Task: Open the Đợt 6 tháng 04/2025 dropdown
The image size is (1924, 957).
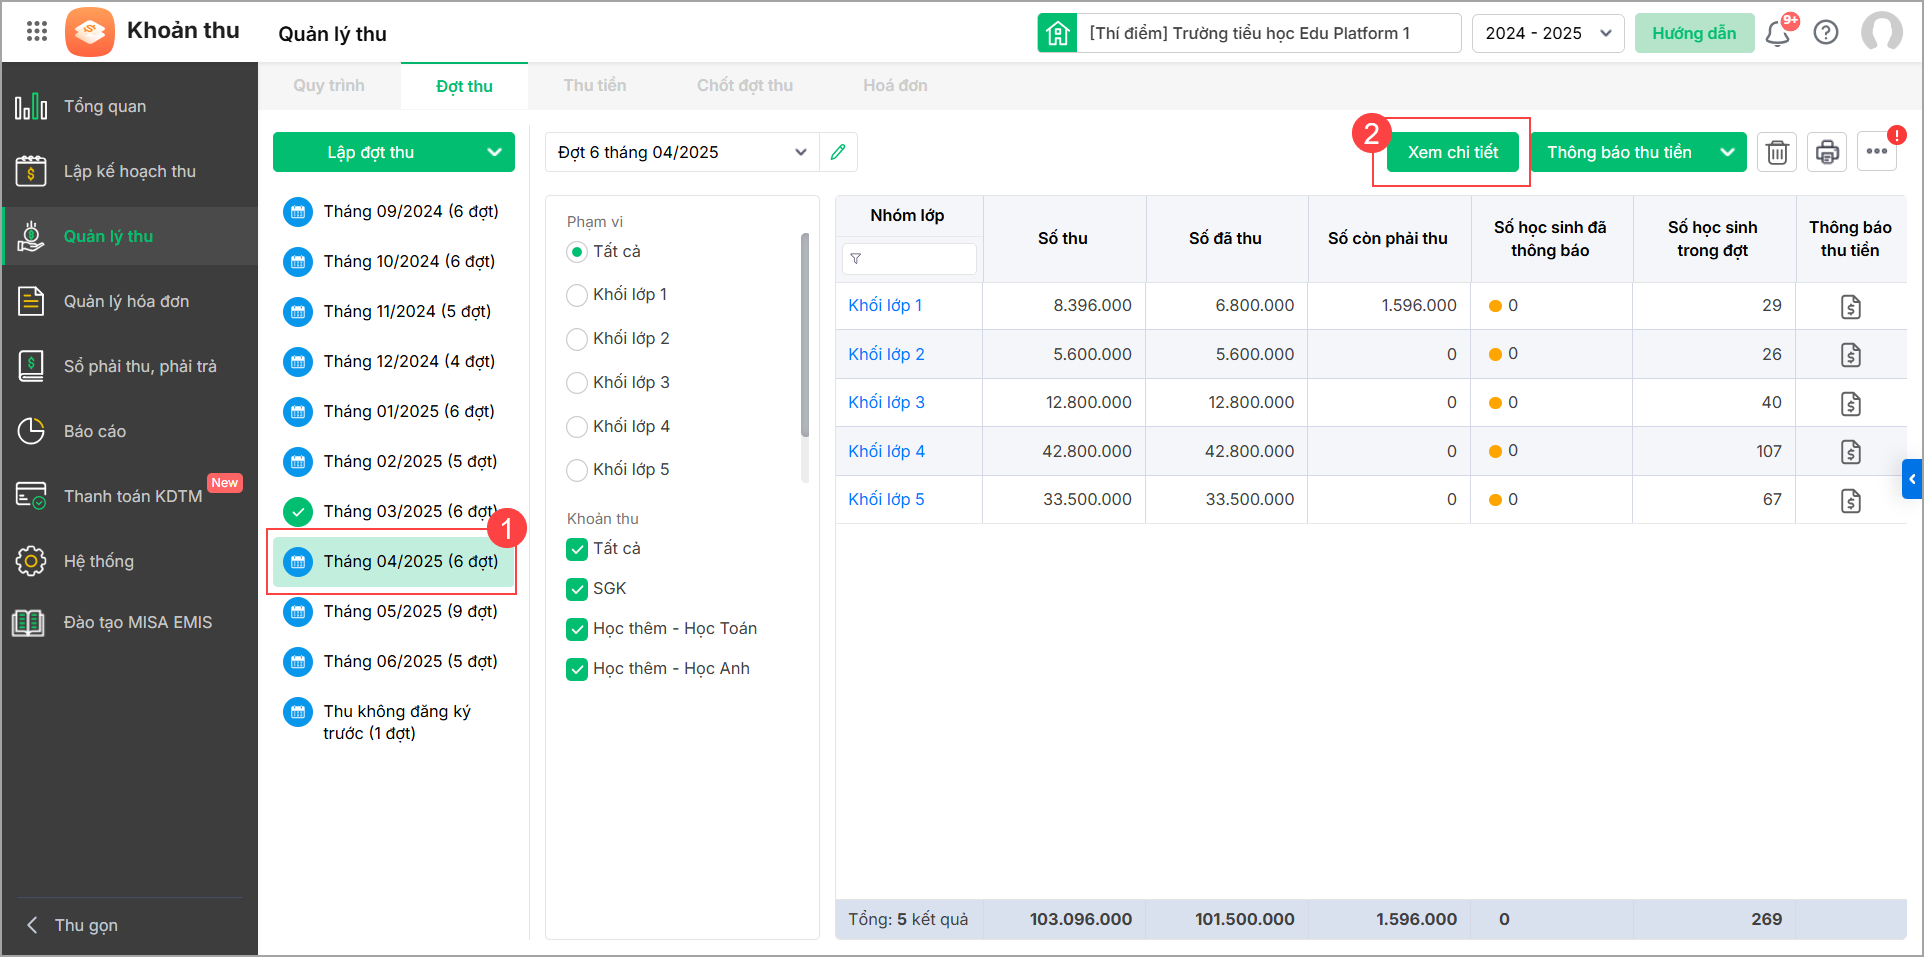Action: click(x=682, y=152)
